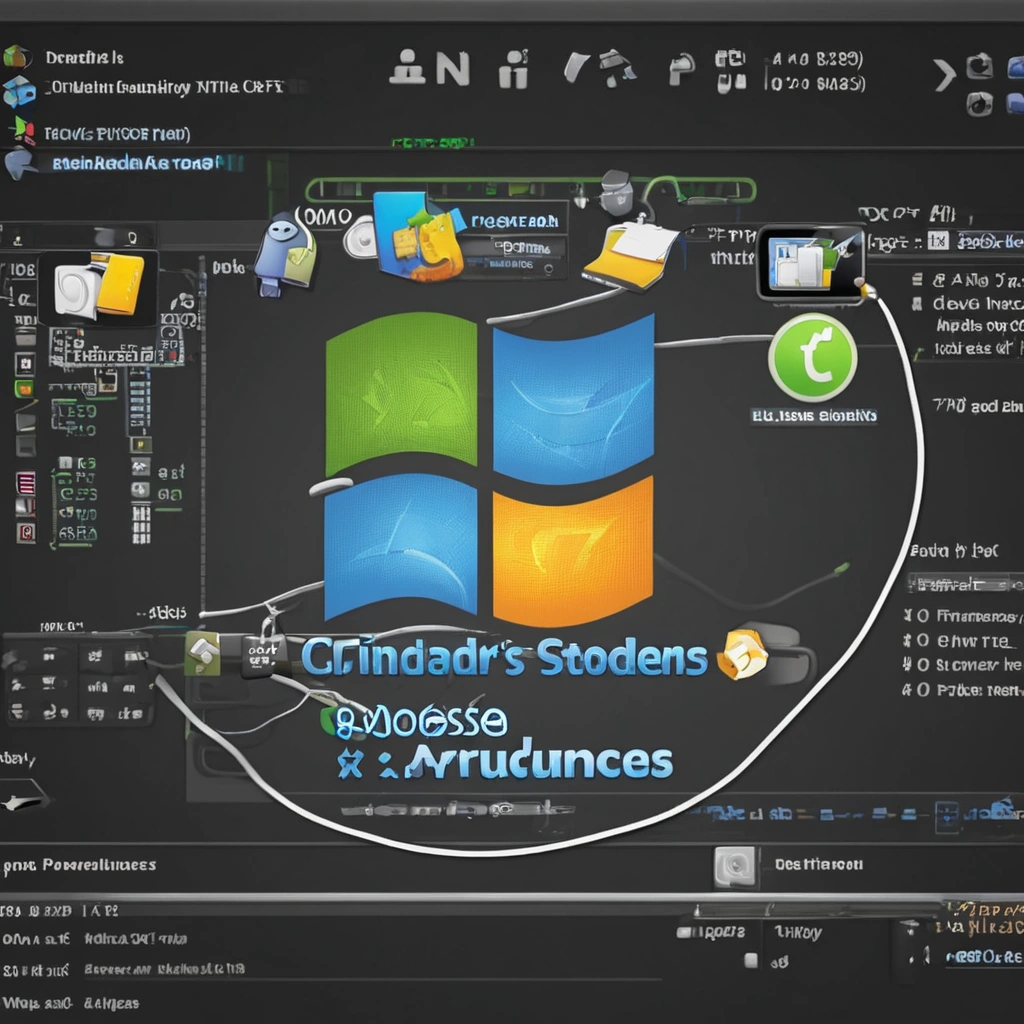Click the red-lined list icon in left strip
The image size is (1024, 1024).
[x=25, y=483]
